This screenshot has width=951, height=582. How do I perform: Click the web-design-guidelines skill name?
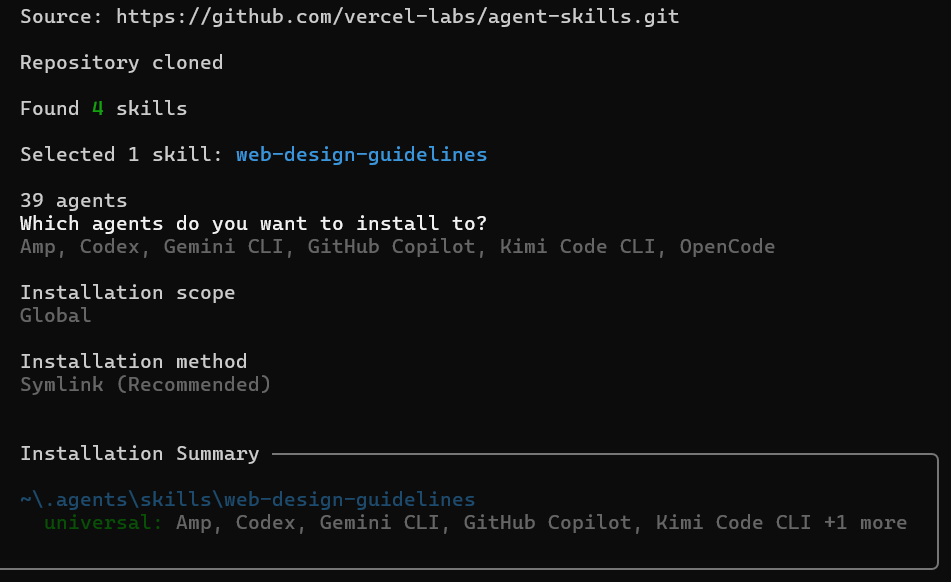tap(361, 155)
